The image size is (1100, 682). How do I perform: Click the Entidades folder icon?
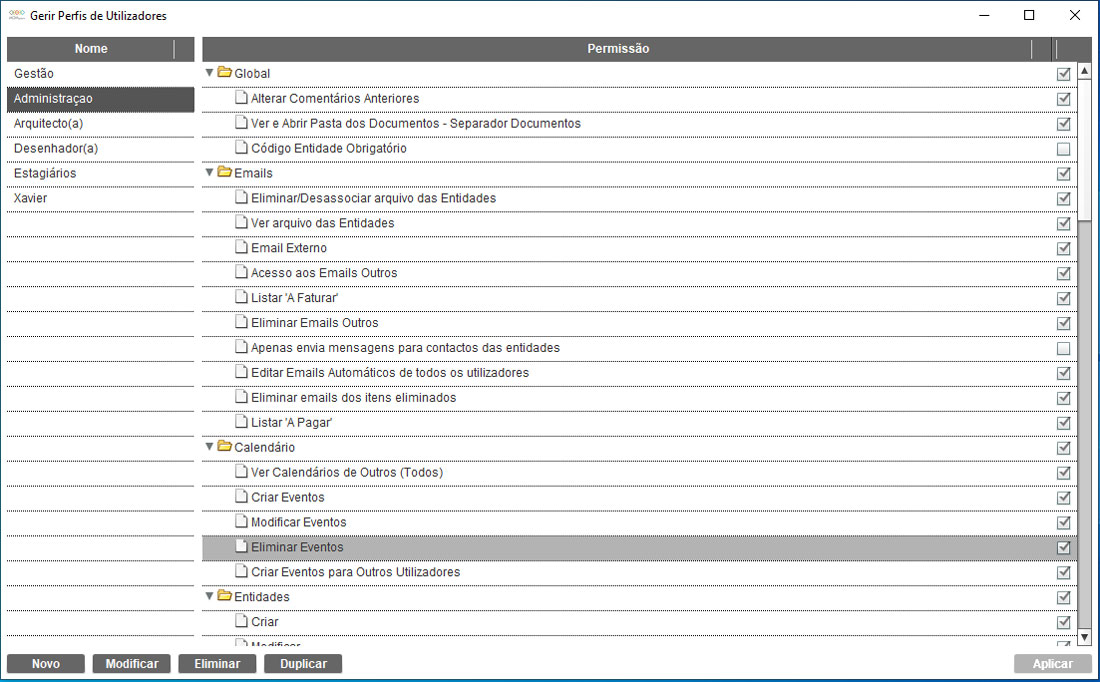(224, 597)
